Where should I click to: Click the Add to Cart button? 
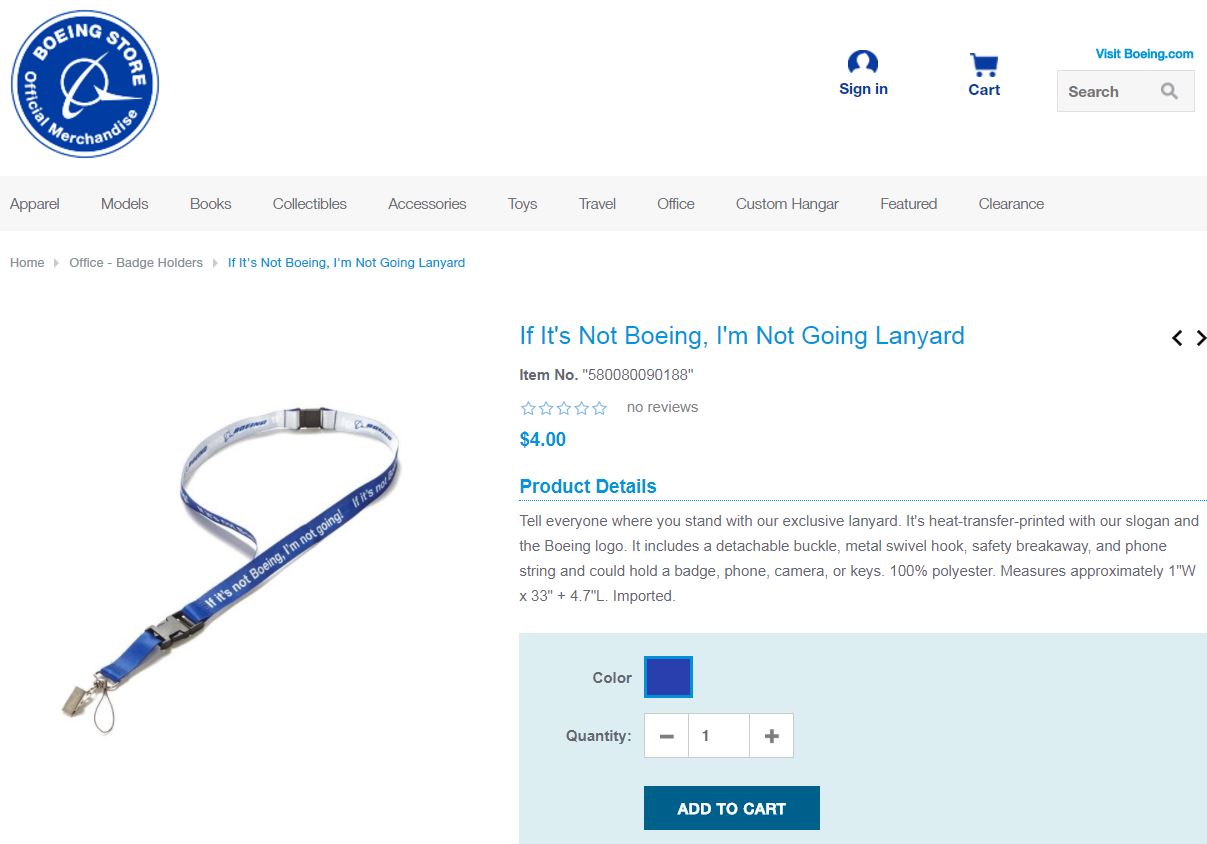click(x=732, y=808)
